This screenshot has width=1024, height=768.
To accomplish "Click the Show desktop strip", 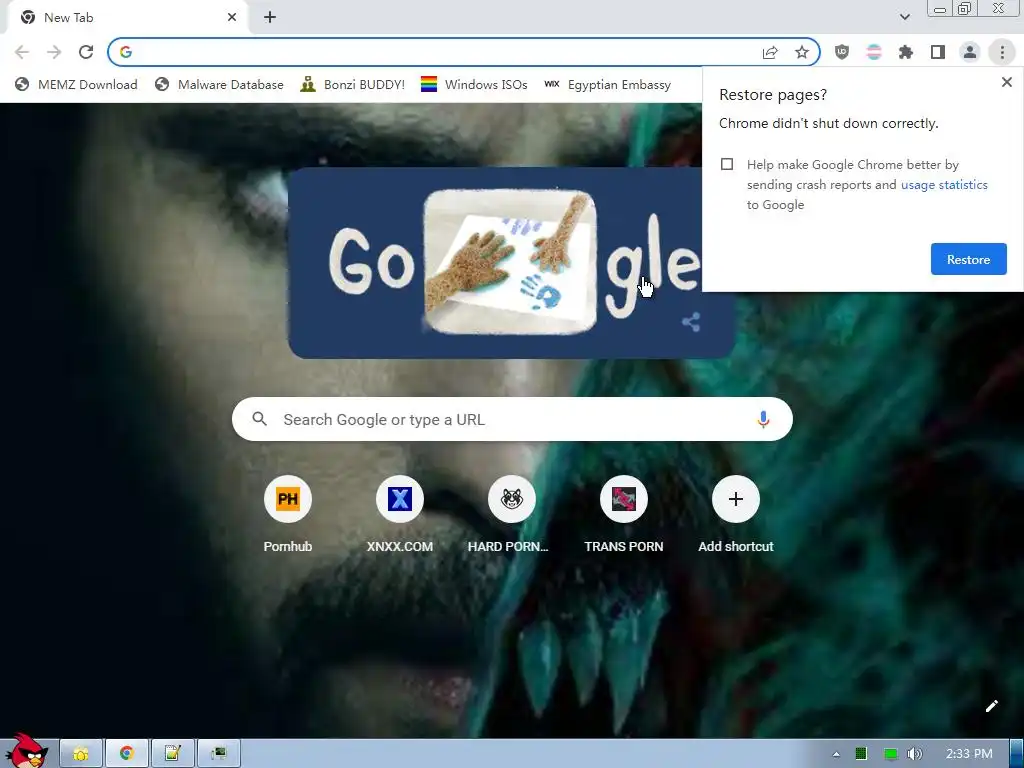I will [1017, 754].
